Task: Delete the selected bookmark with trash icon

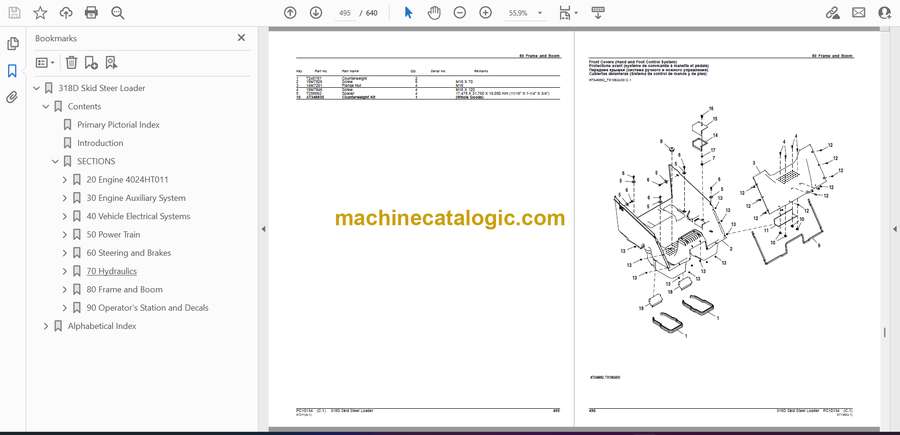Action: pyautogui.click(x=70, y=62)
